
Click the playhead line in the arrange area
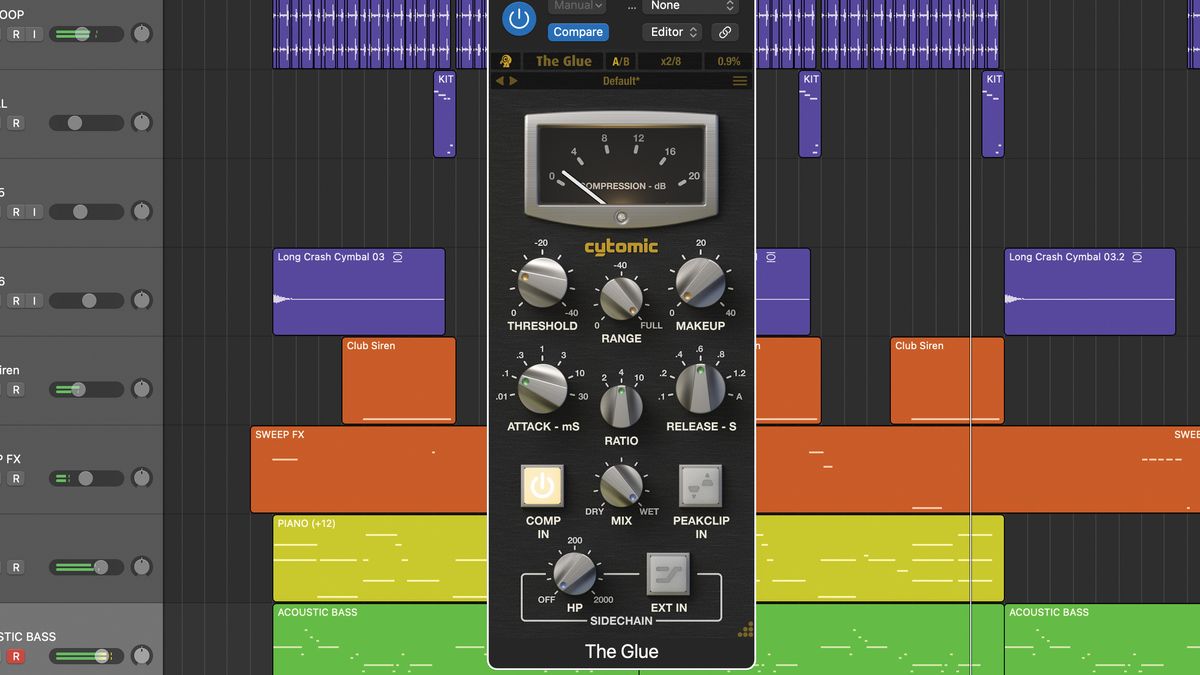tap(971, 337)
